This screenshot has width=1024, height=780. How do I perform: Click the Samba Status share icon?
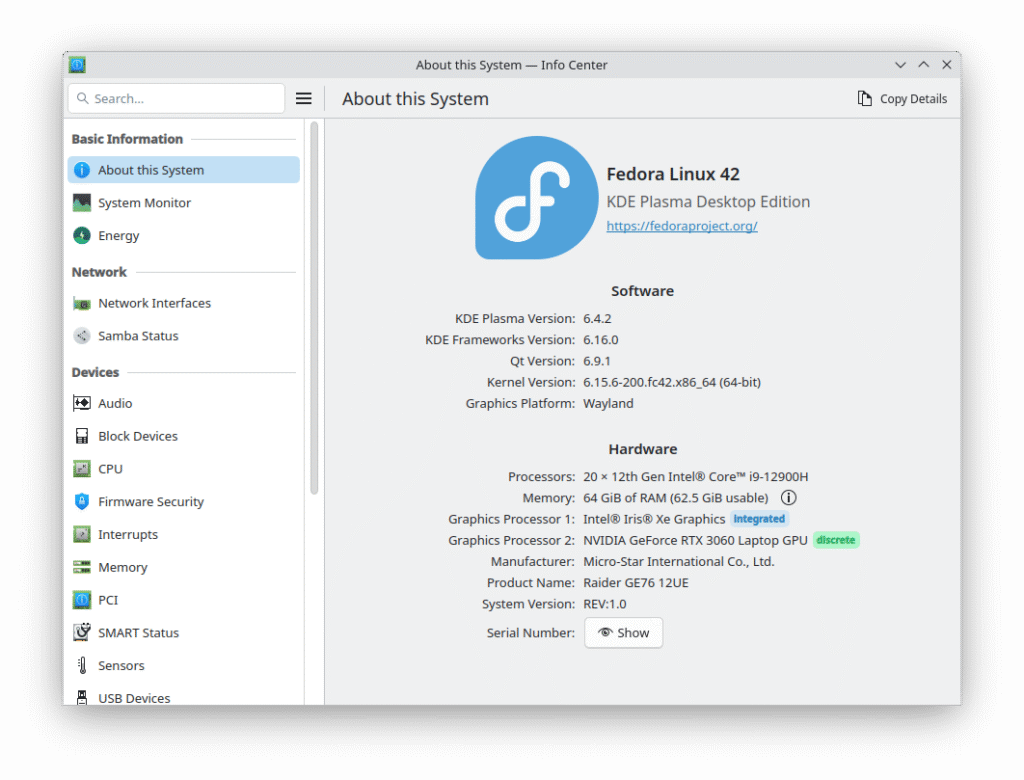click(82, 336)
